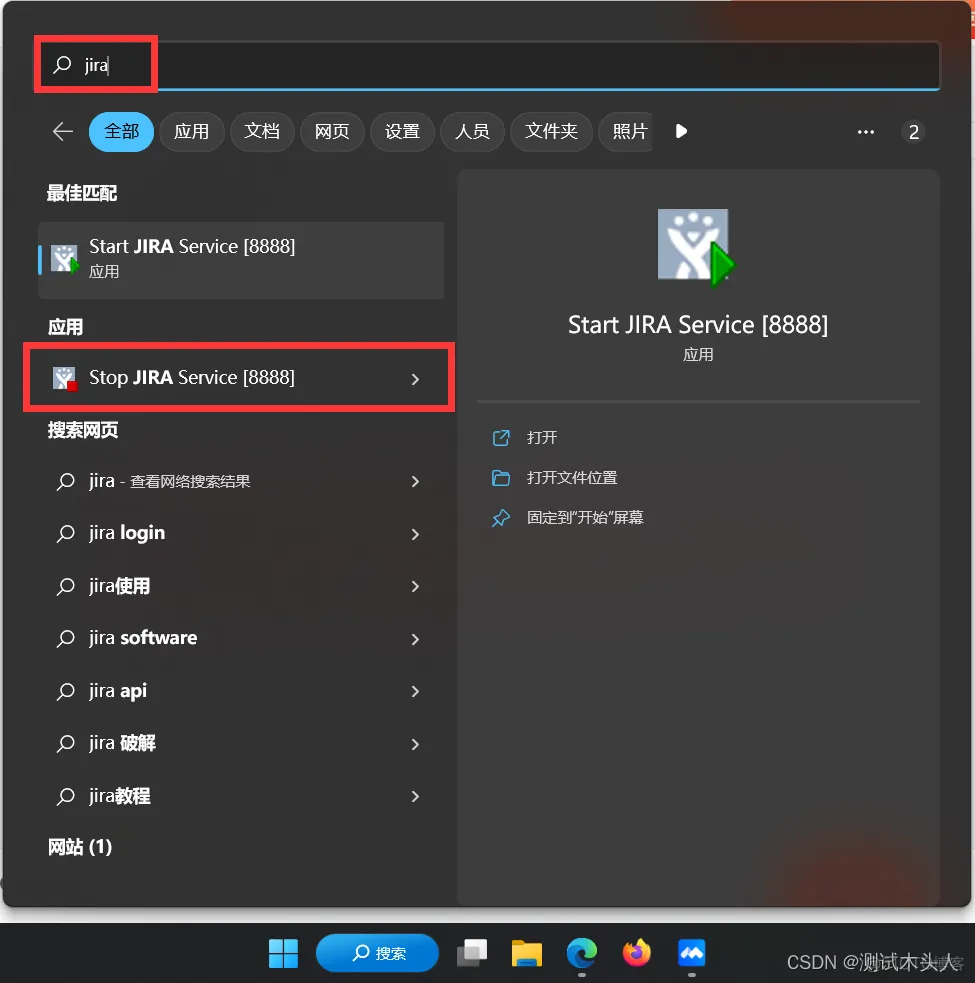Select the 人员 filter tab

[472, 132]
